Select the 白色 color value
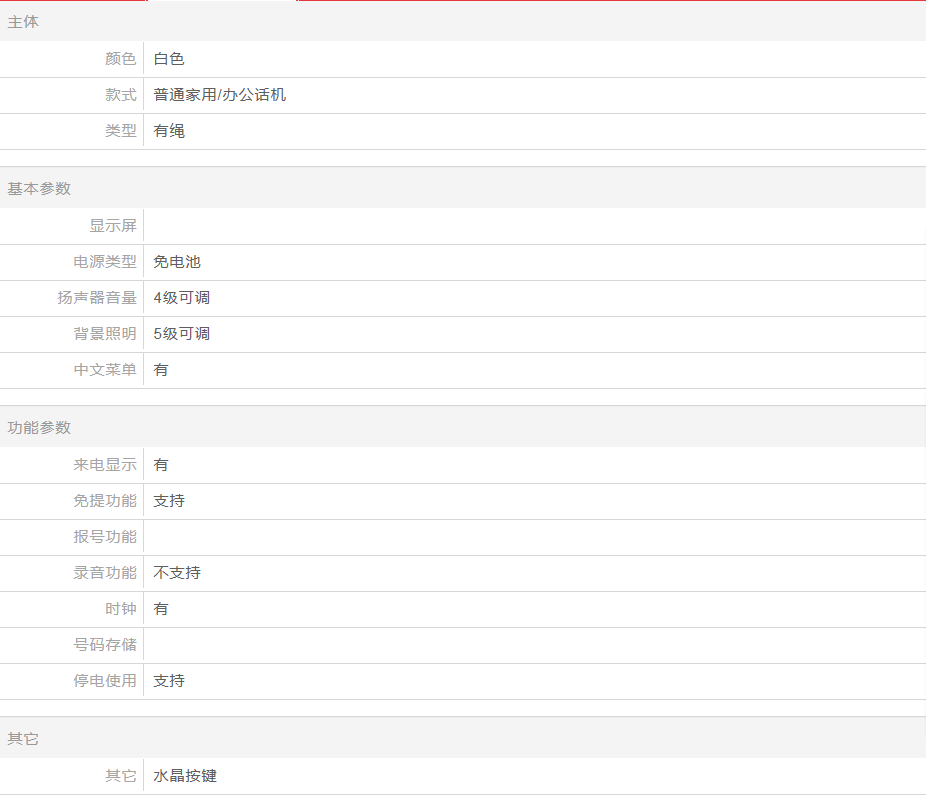 point(169,59)
